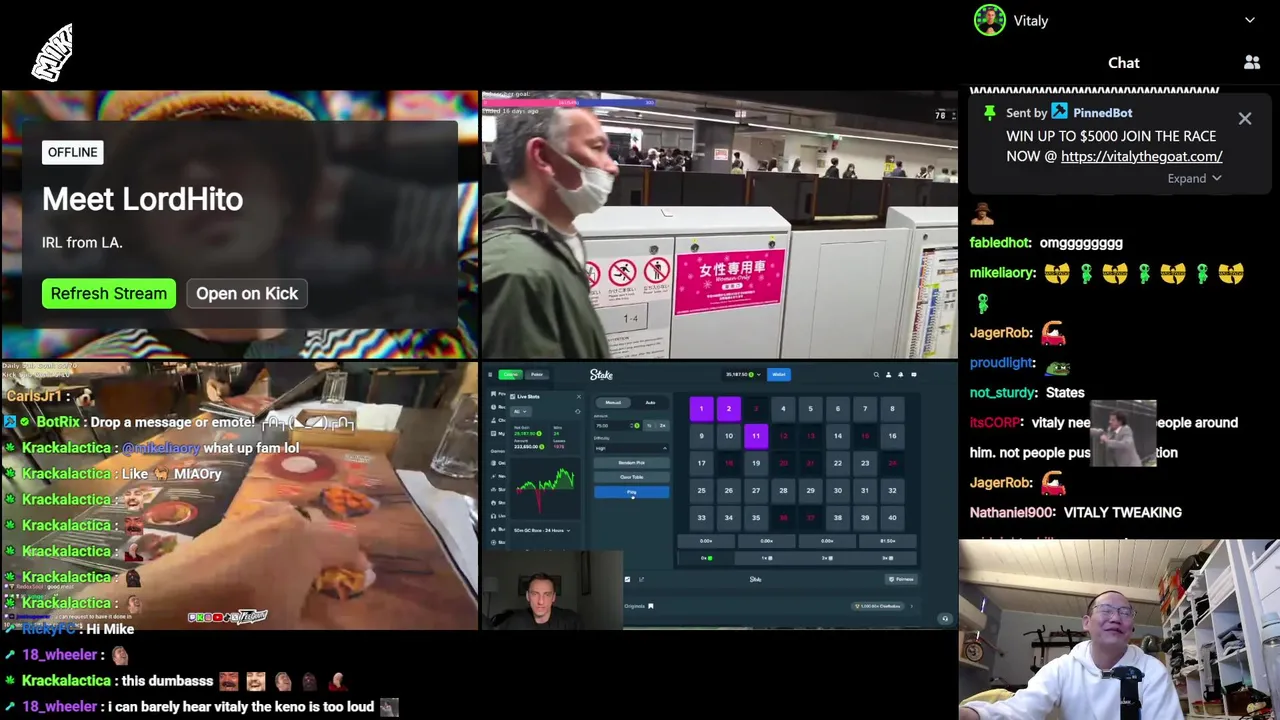
Task: Click username mikeliaory in chat
Action: pos(1002,273)
